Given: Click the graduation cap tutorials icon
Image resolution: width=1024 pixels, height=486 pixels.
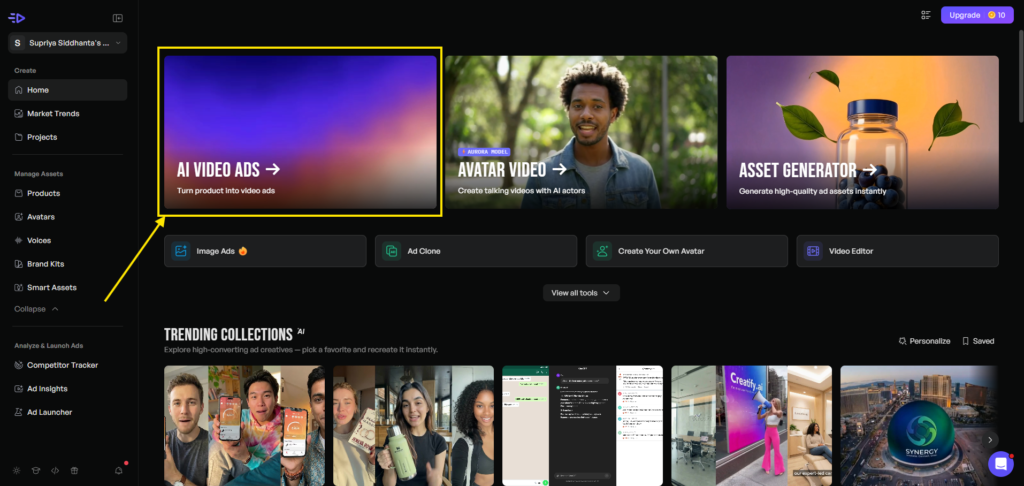Looking at the screenshot, I should click(x=35, y=470).
